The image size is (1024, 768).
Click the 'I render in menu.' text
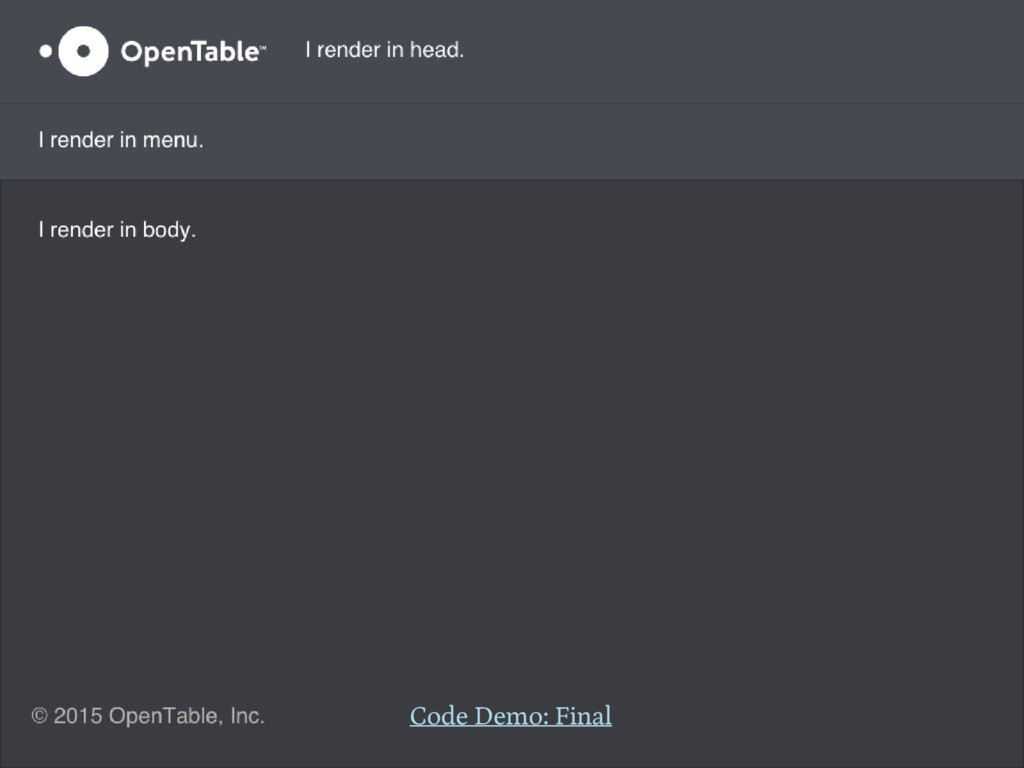click(x=121, y=140)
